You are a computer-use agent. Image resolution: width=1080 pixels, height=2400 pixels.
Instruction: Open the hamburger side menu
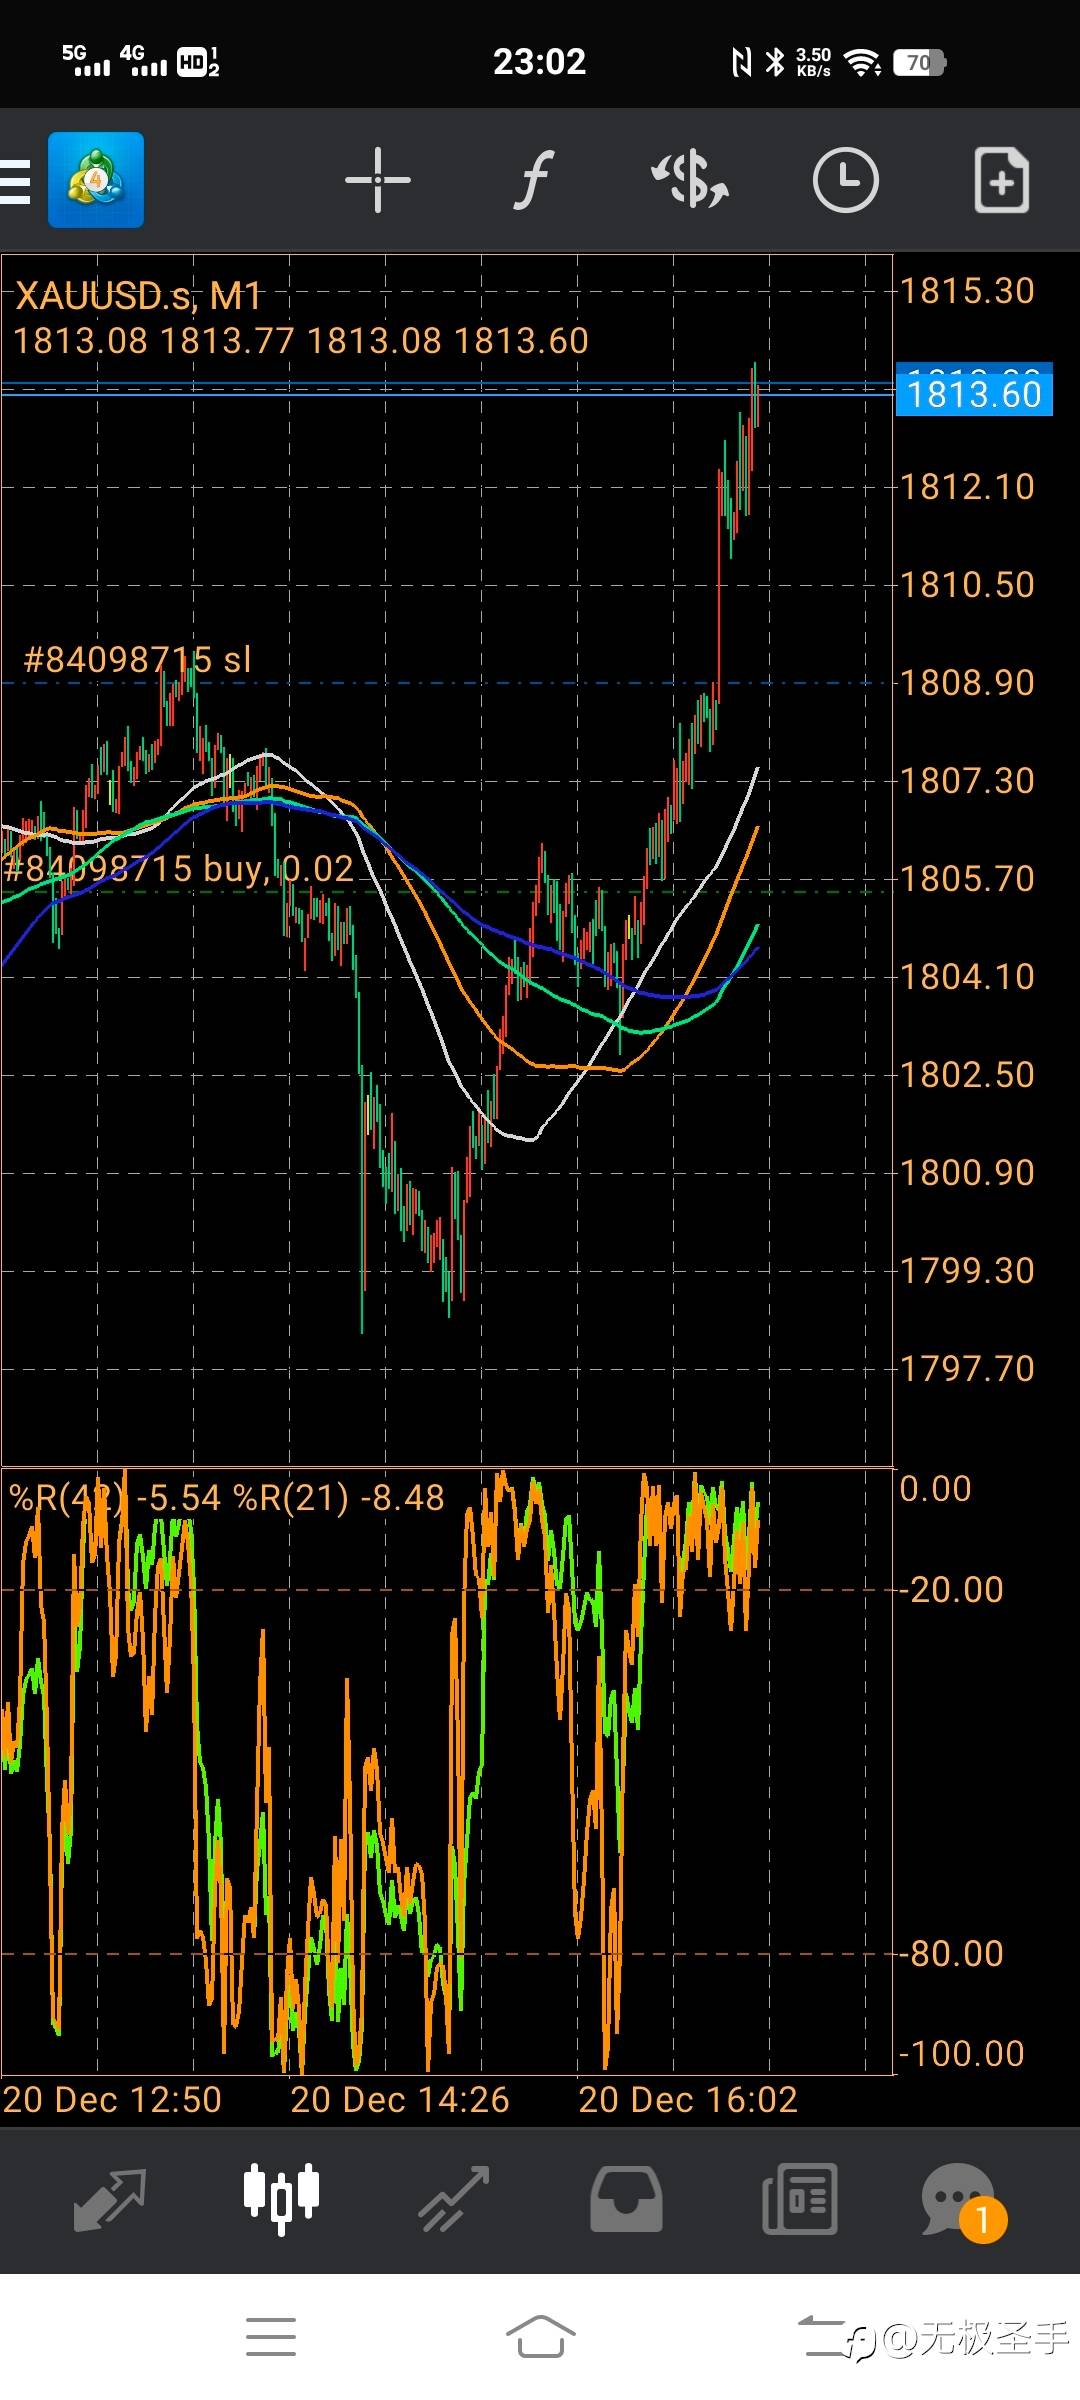pyautogui.click(x=15, y=181)
